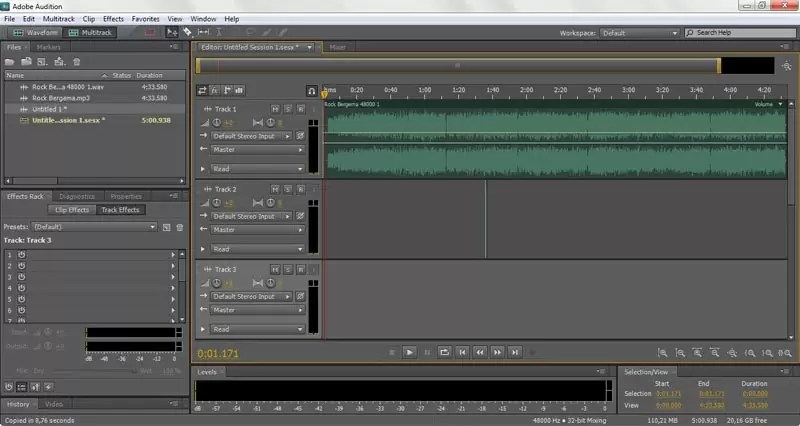Click the Track 1 stereo pan knob
The width and height of the screenshot is (800, 426).
pos(270,122)
